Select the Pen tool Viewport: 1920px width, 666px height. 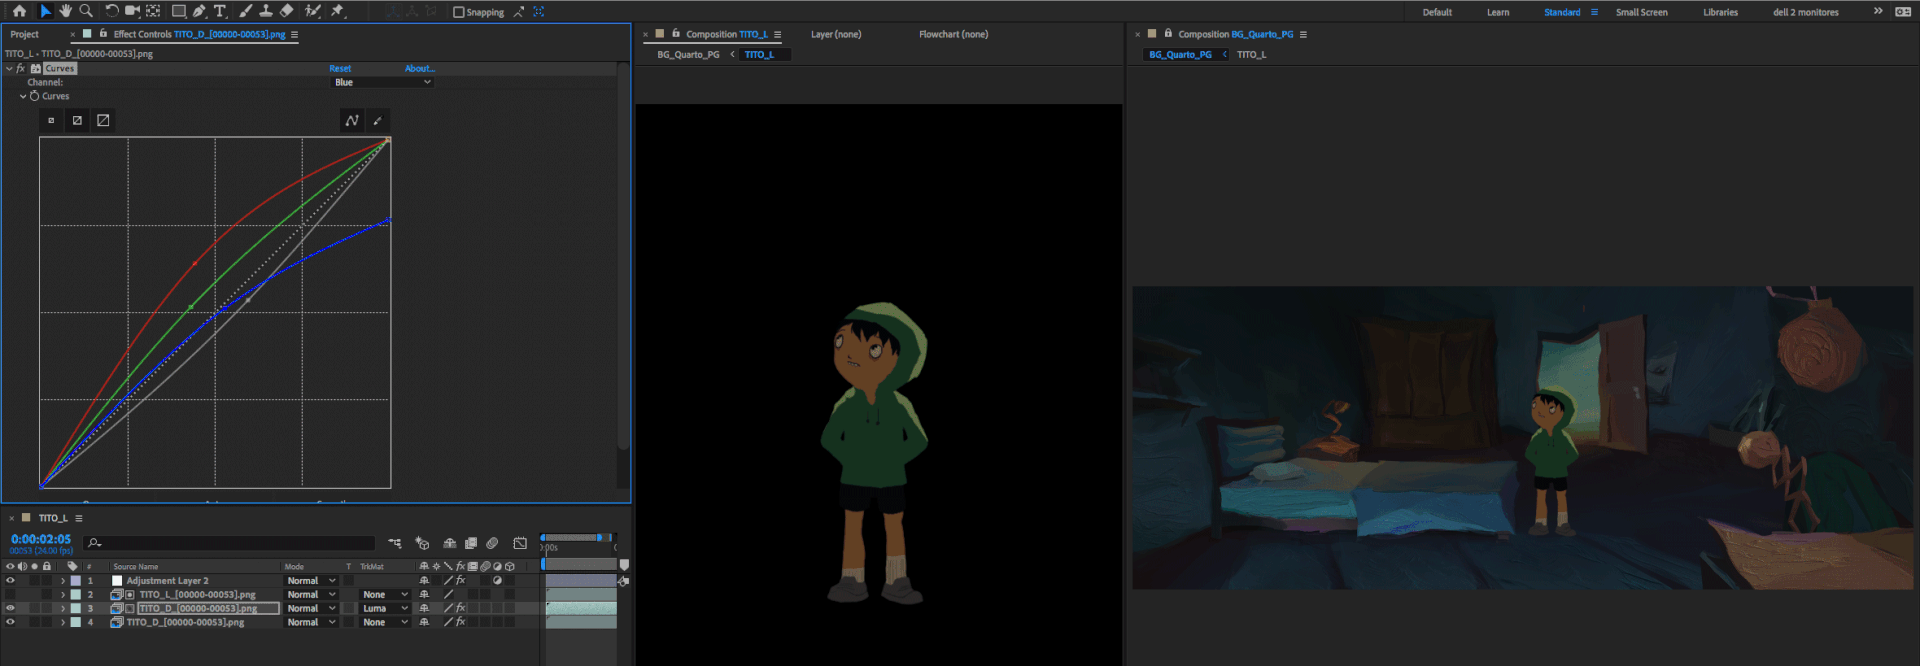click(199, 11)
